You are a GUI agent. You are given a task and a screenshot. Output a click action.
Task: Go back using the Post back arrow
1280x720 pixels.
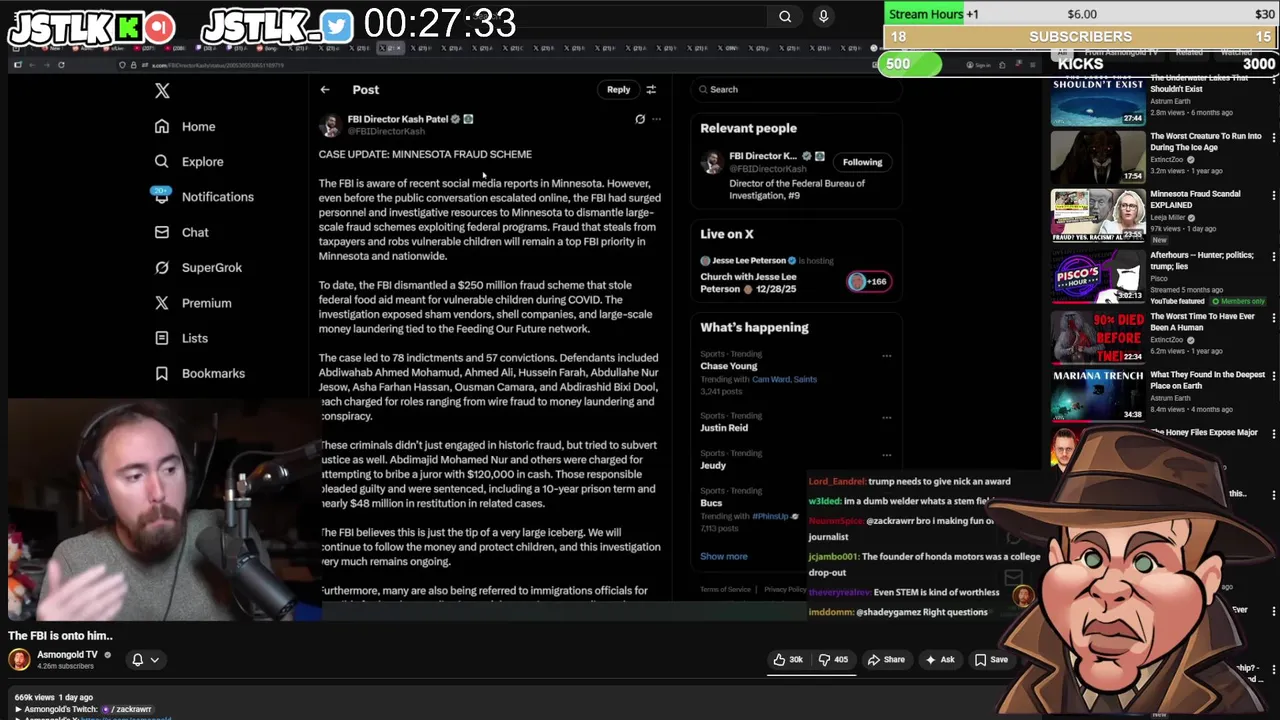325,90
